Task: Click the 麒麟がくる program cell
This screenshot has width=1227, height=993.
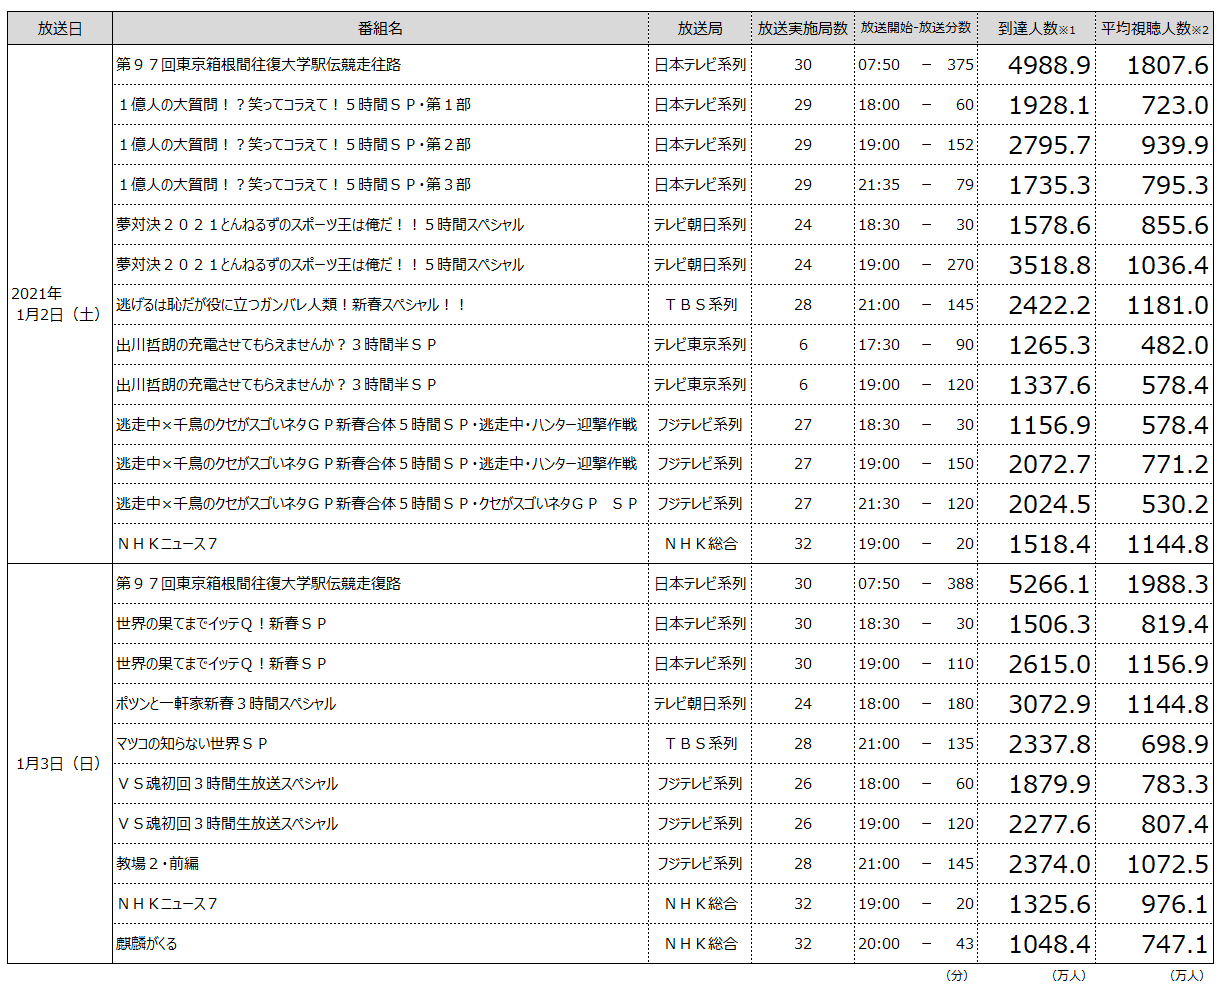Action: [380, 944]
